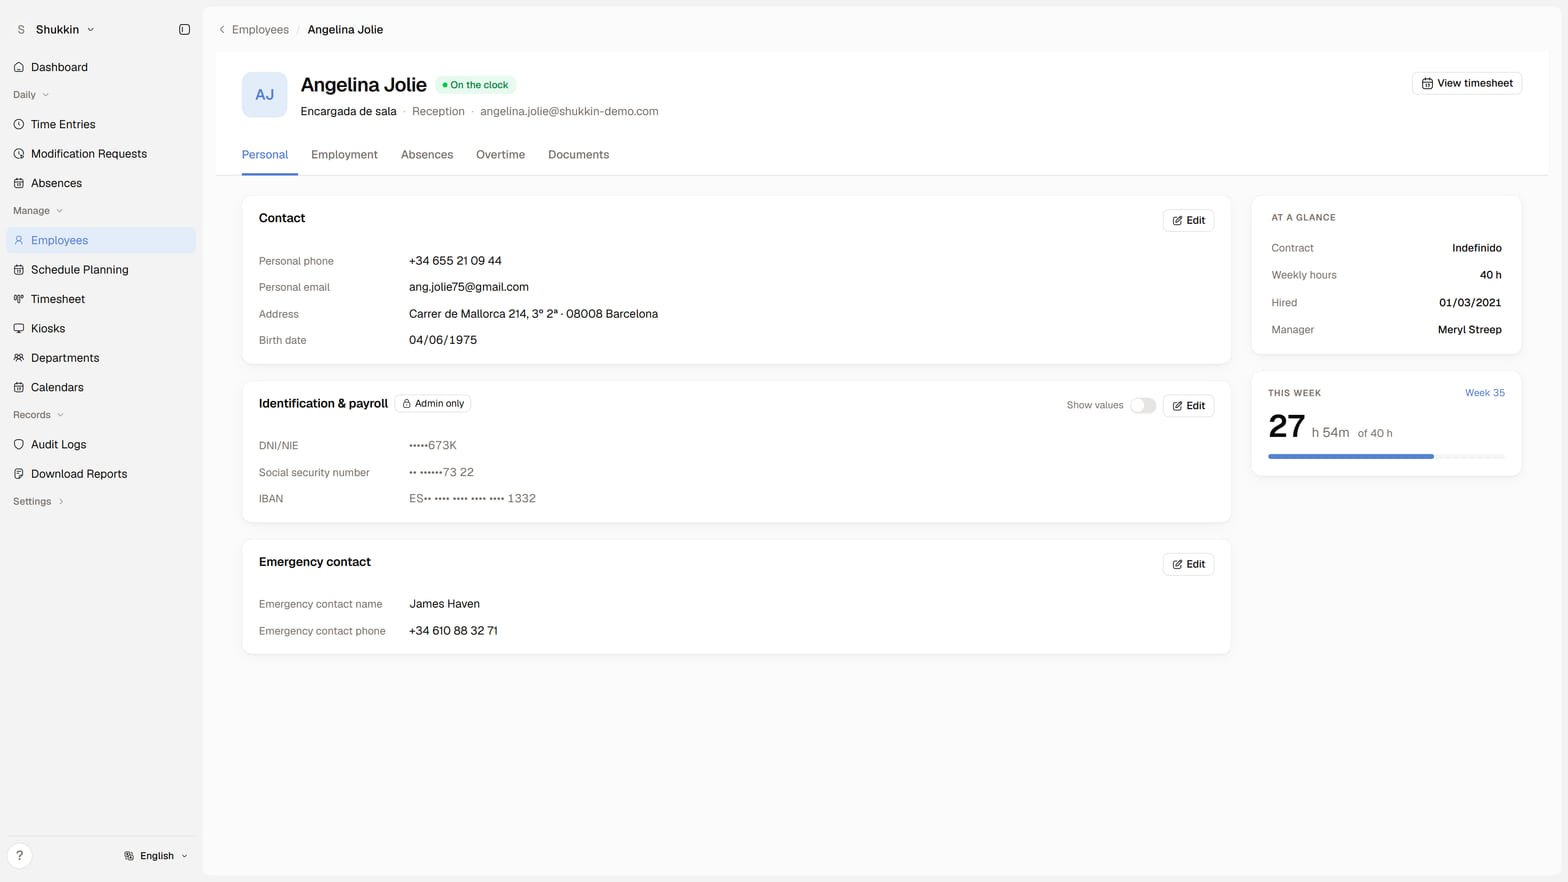Edit the Emergency contact section
Image resolution: width=1568 pixels, height=882 pixels.
pos(1188,564)
